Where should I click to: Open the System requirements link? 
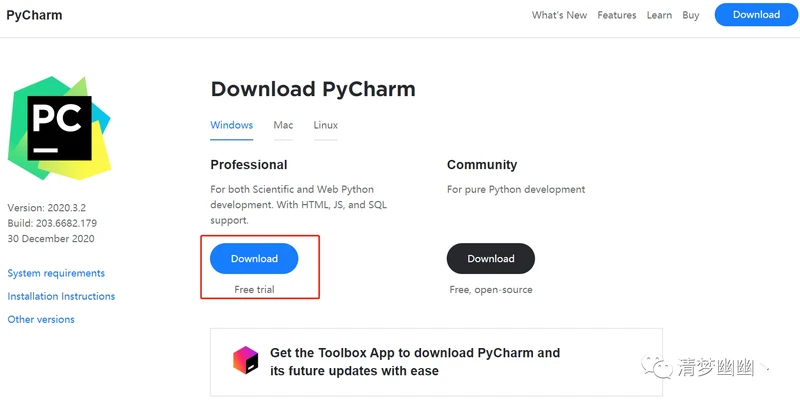[56, 273]
